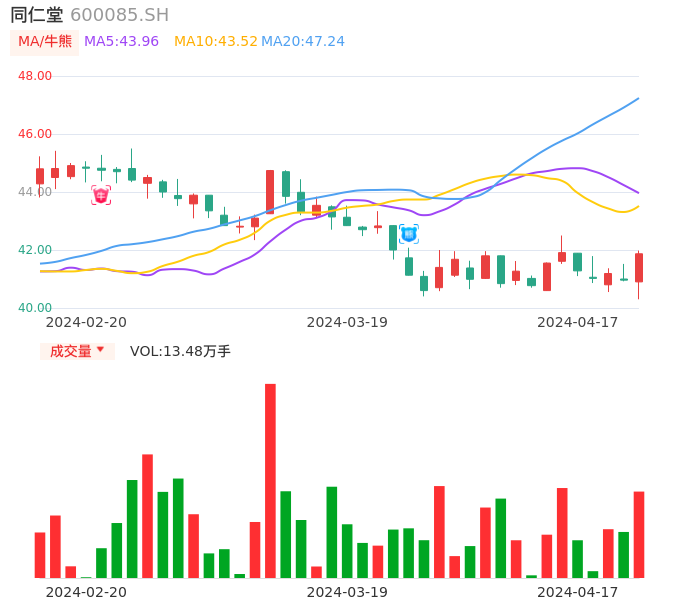The height and width of the screenshot is (606, 686).
Task: Click the VOL:13.48万手 volume readout
Action: click(180, 351)
